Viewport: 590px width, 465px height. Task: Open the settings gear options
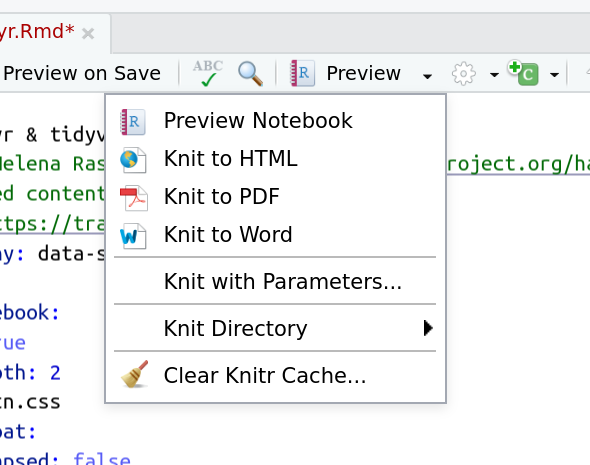[x=464, y=73]
